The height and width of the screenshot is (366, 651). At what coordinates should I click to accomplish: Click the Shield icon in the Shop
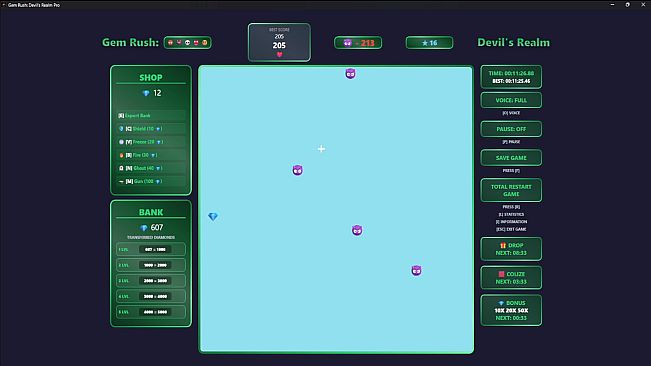[121, 129]
